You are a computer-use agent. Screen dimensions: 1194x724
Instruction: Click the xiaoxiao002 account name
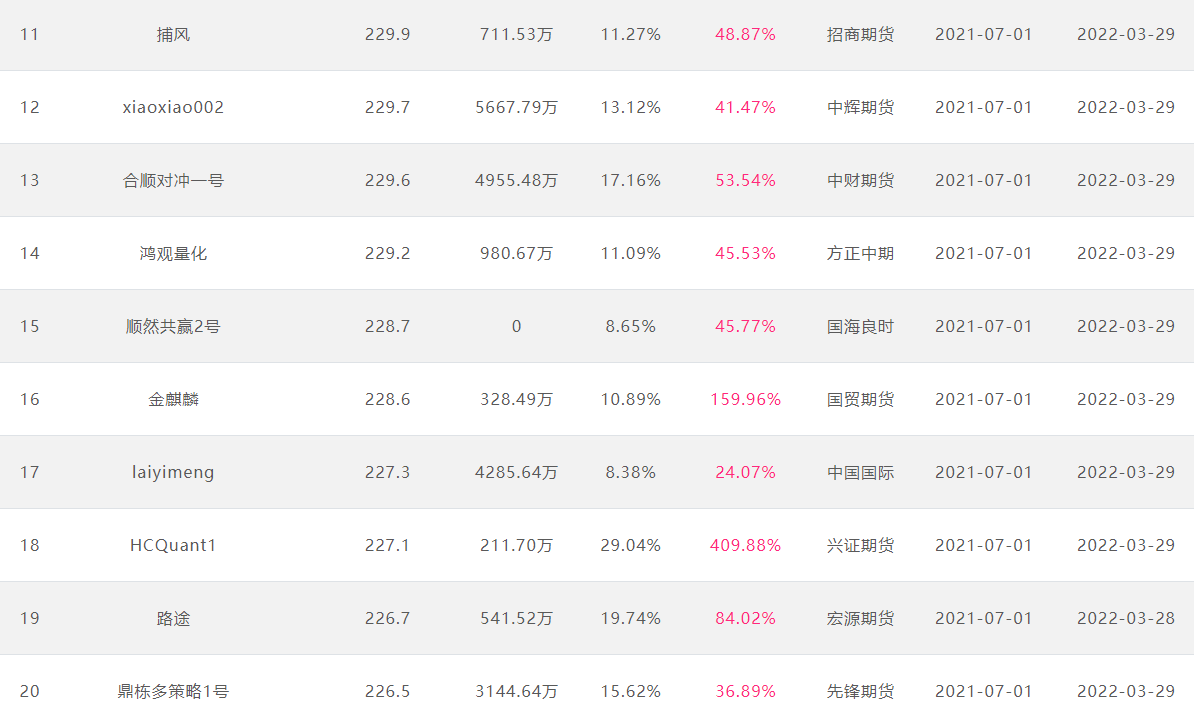pyautogui.click(x=173, y=107)
